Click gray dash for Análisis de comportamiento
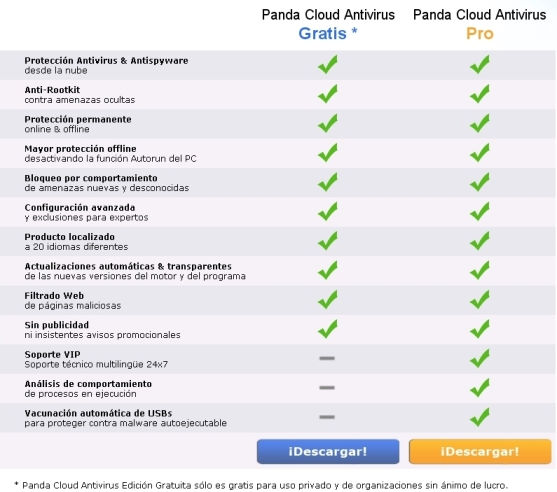 tap(327, 388)
